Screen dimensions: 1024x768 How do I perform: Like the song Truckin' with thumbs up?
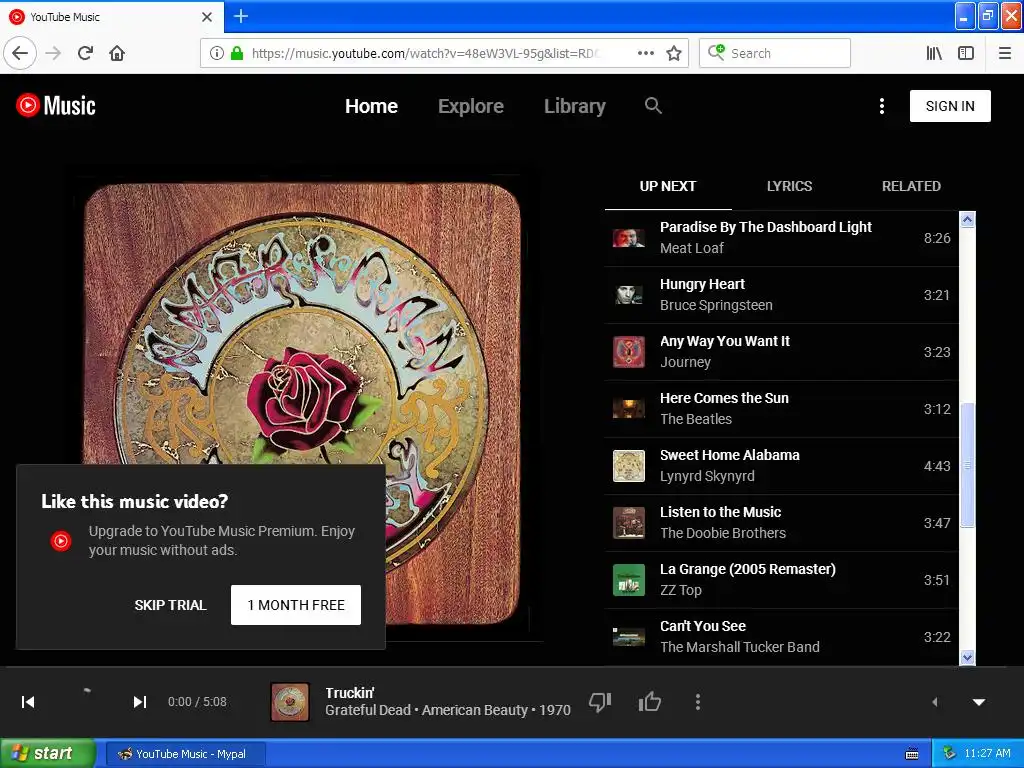(650, 702)
